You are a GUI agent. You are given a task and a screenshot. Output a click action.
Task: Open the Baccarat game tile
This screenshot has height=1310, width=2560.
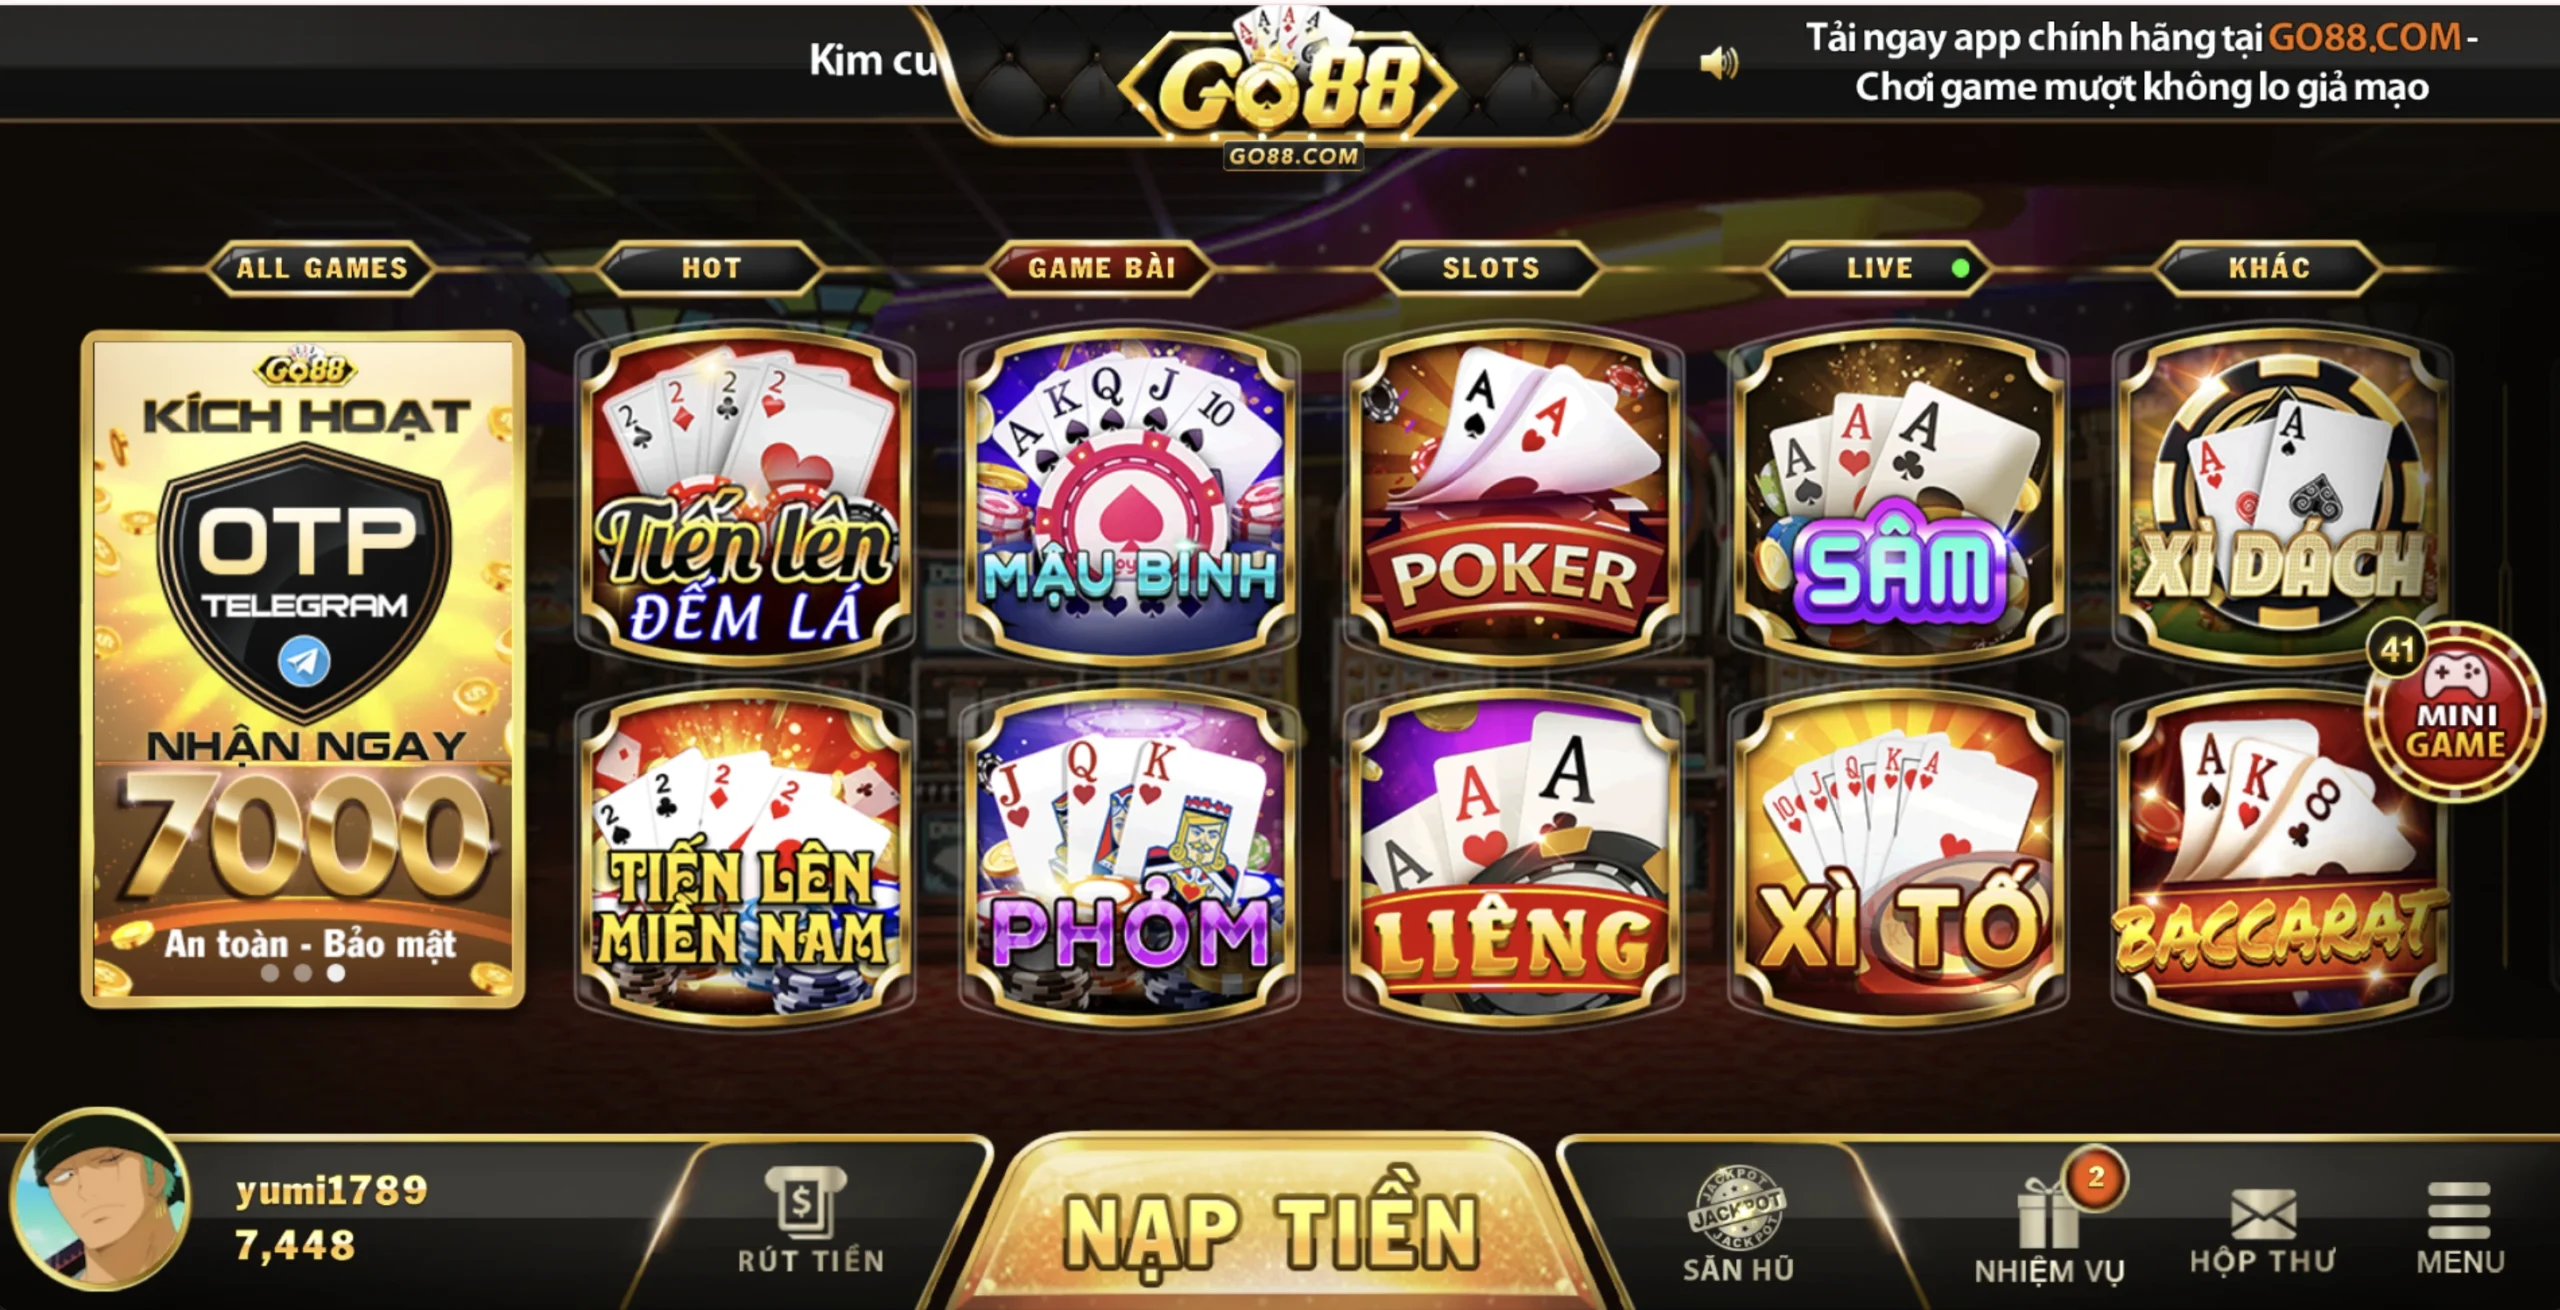tap(2282, 857)
